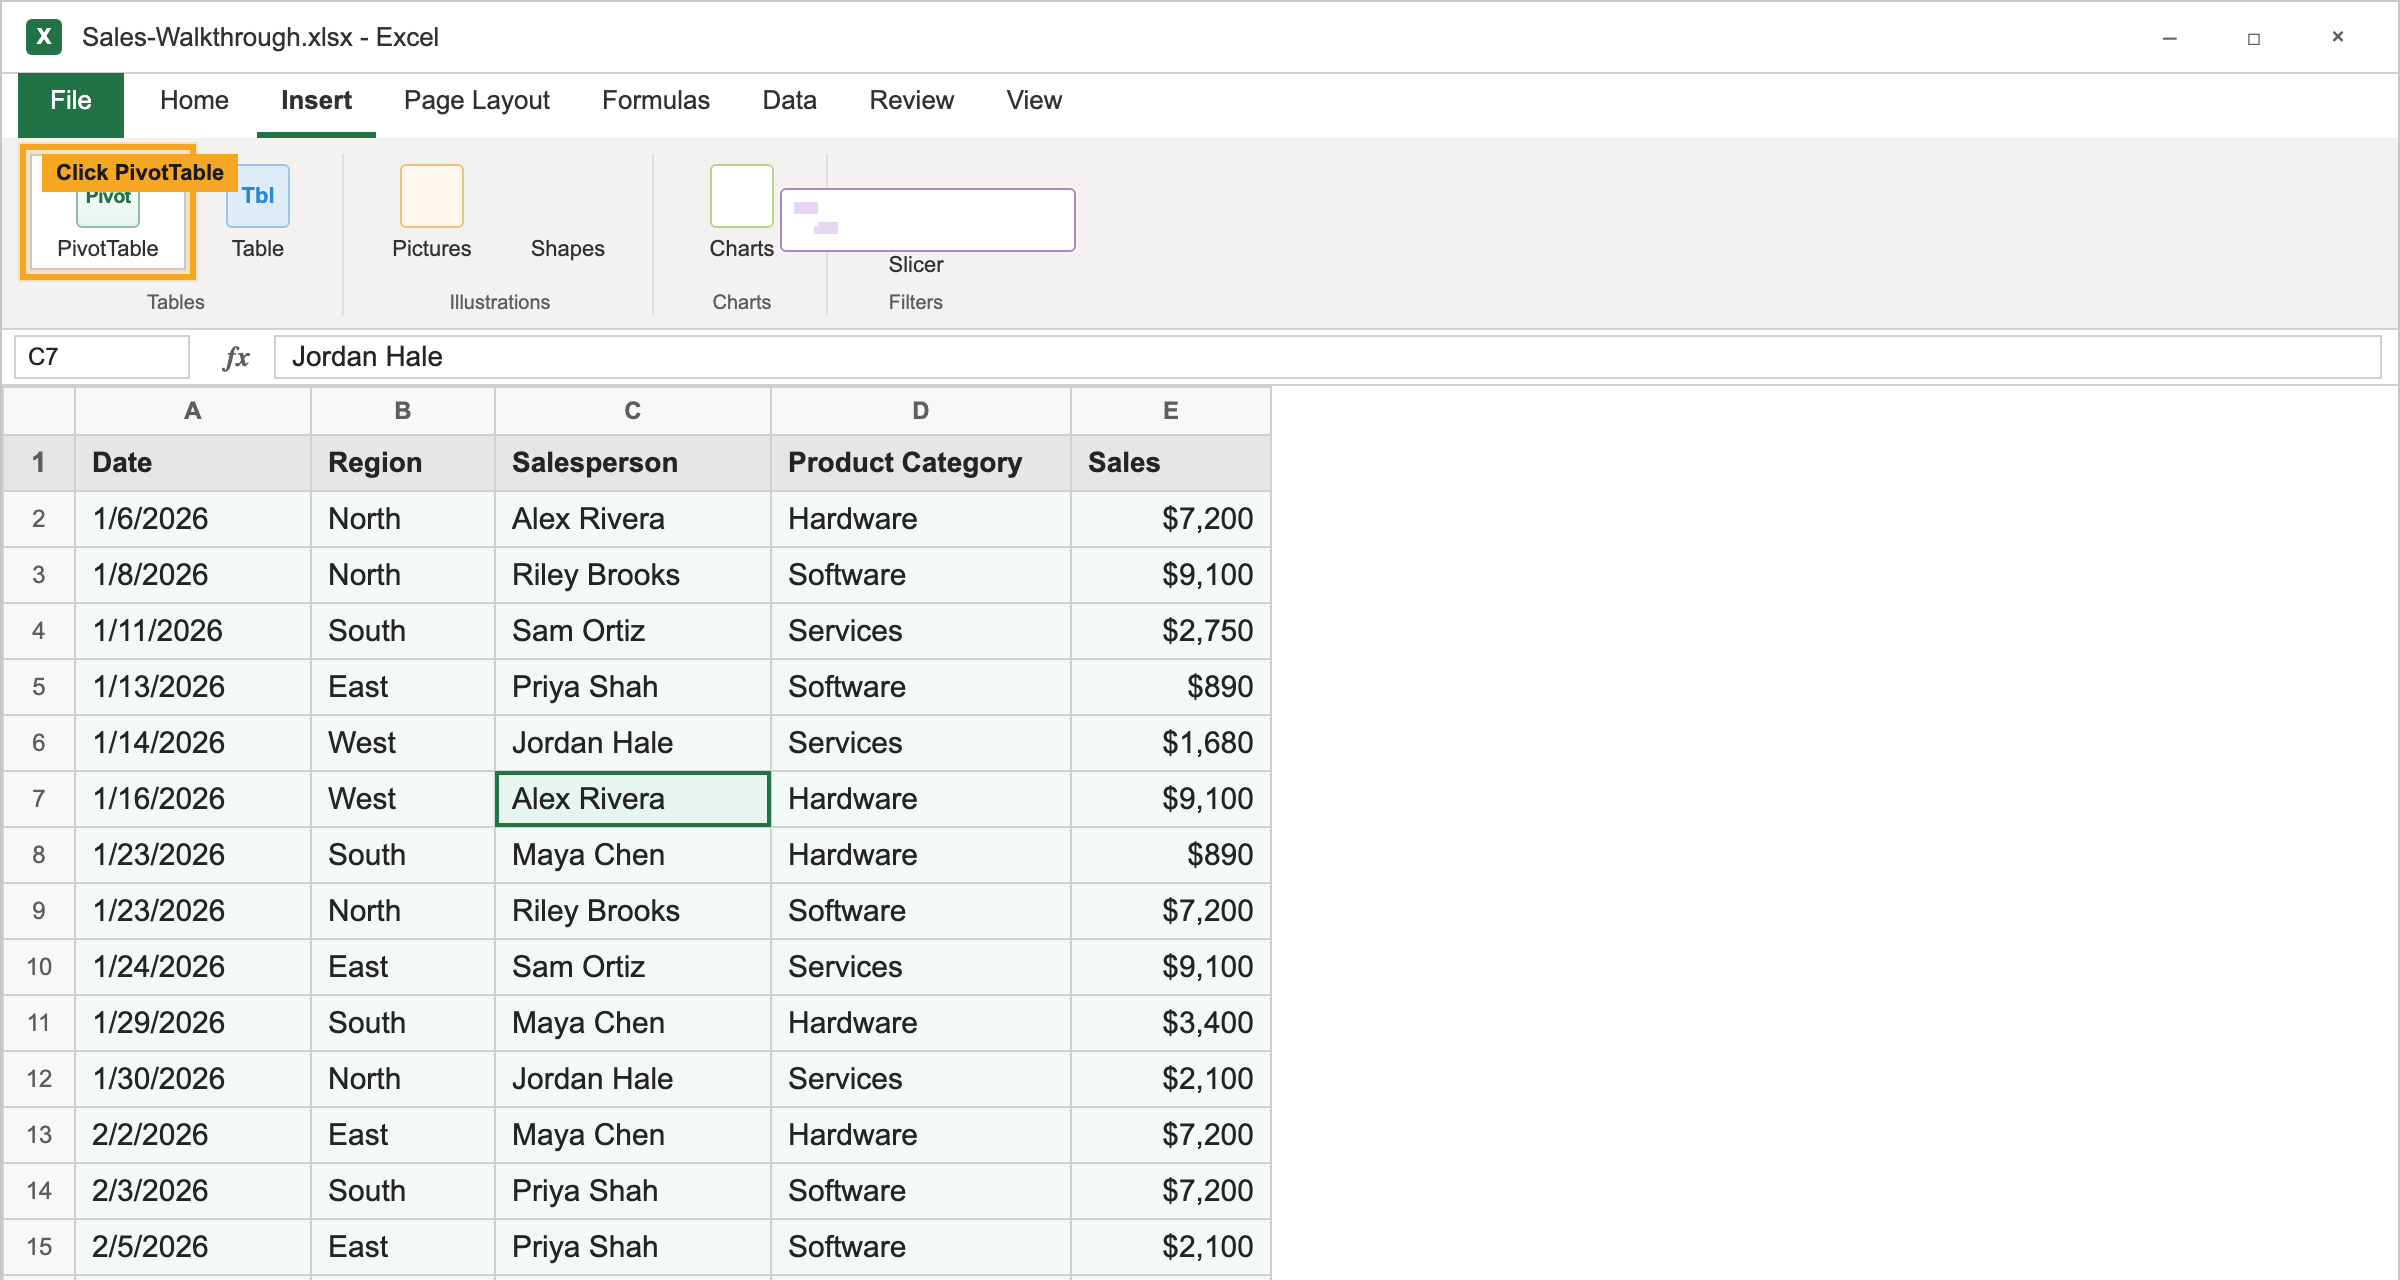Viewport: 2400px width, 1280px height.
Task: Select the $2,750 sales cell
Action: (1171, 631)
